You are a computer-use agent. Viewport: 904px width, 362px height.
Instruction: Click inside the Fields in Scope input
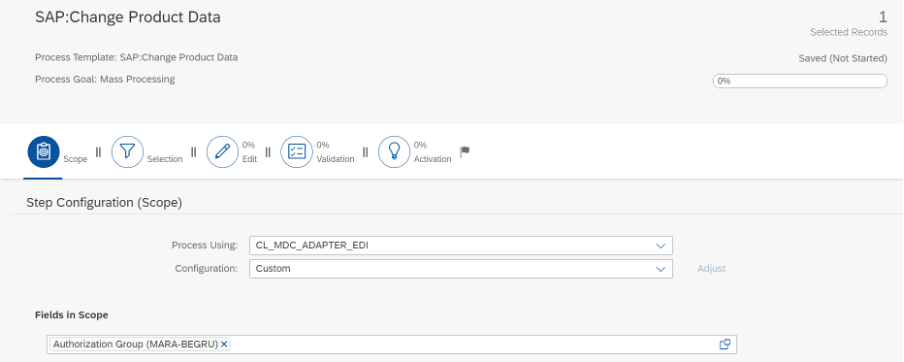coord(392,344)
